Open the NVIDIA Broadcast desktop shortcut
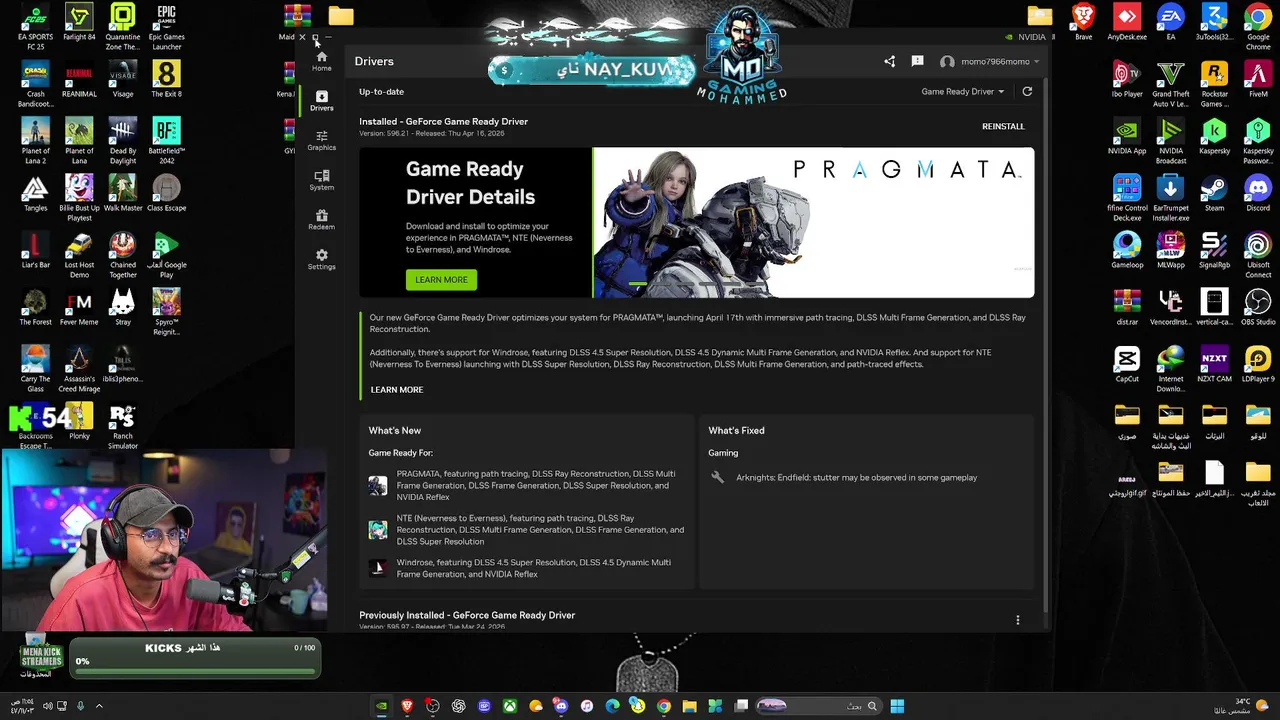This screenshot has height=720, width=1280. pos(1170,142)
